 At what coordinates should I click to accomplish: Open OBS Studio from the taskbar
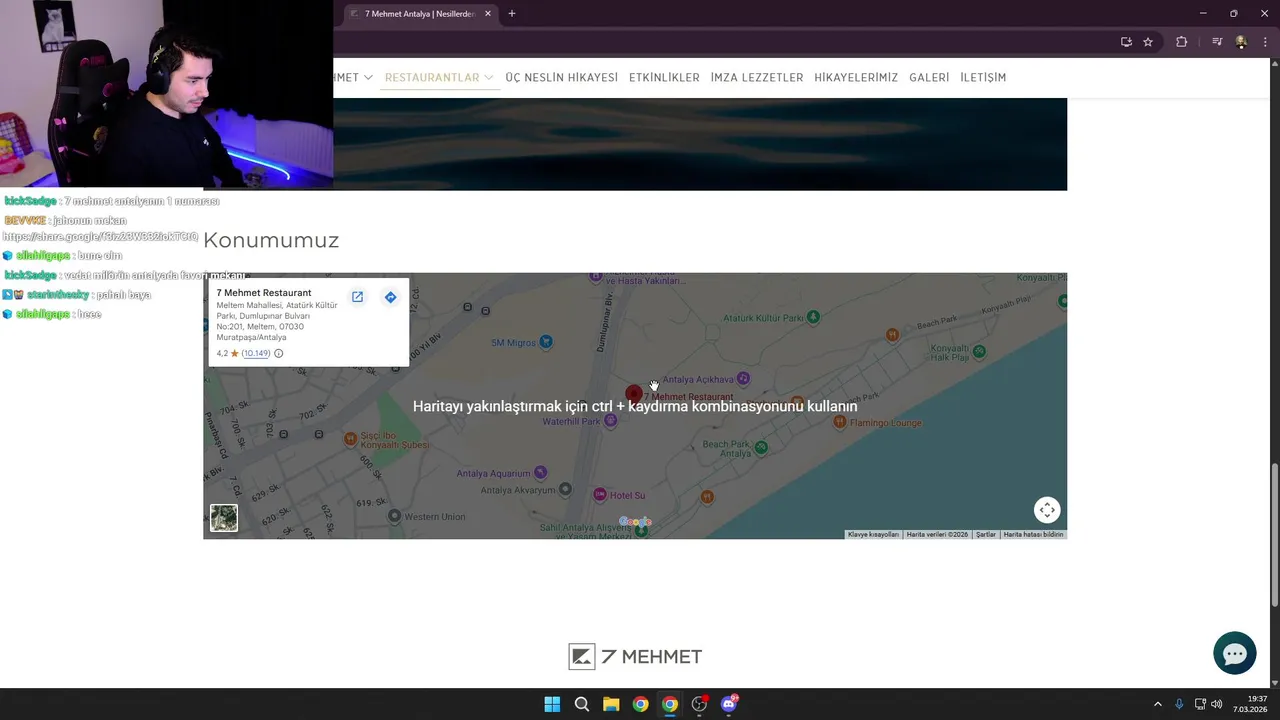click(699, 704)
